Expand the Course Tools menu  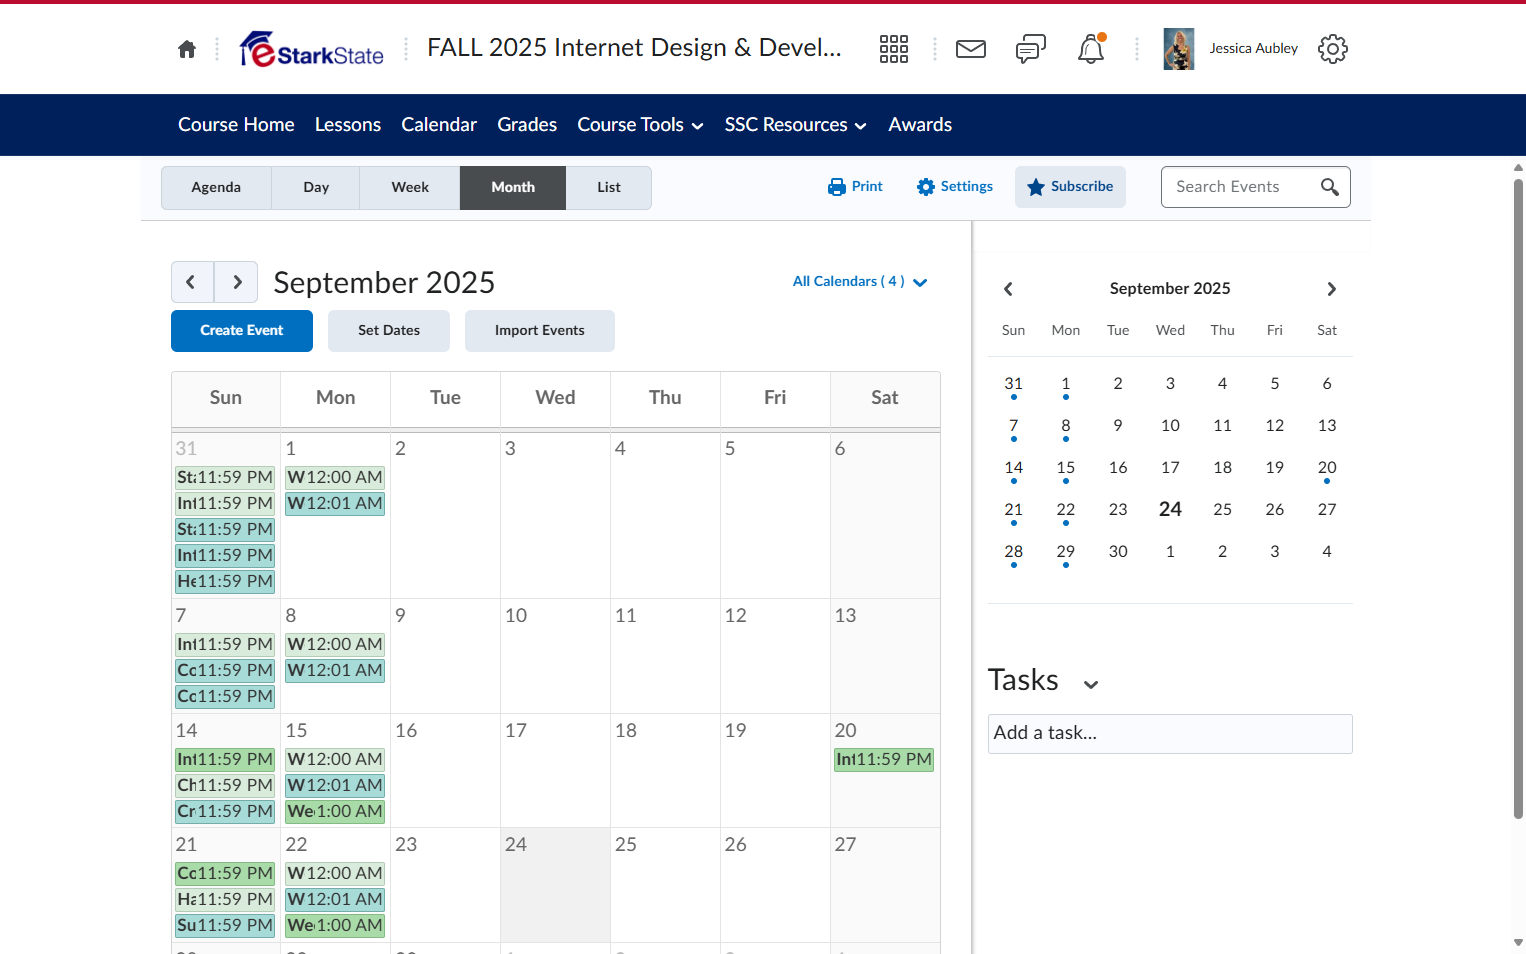point(640,125)
